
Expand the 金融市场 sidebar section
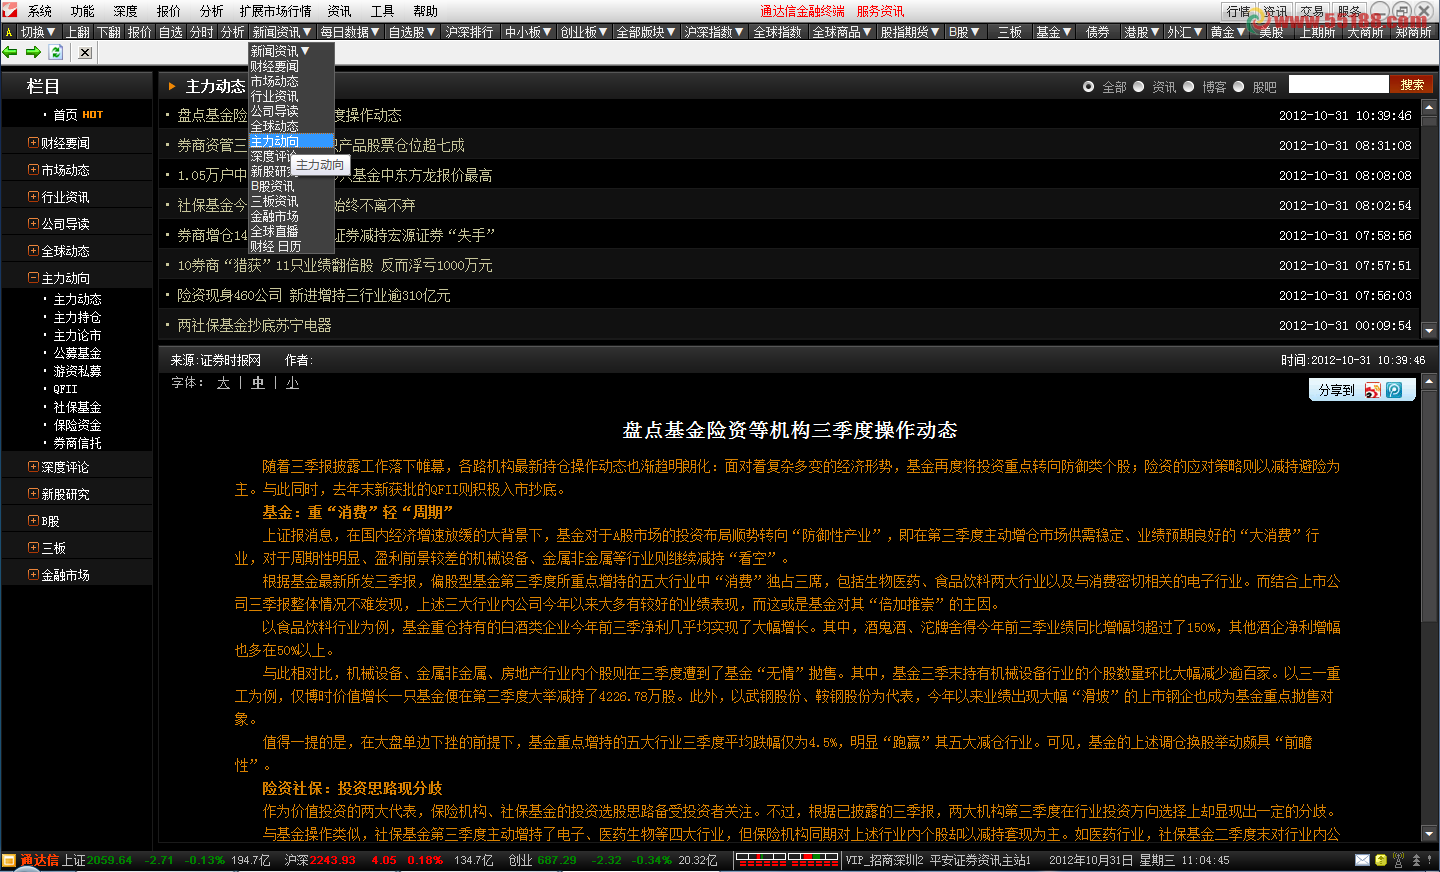pos(33,575)
